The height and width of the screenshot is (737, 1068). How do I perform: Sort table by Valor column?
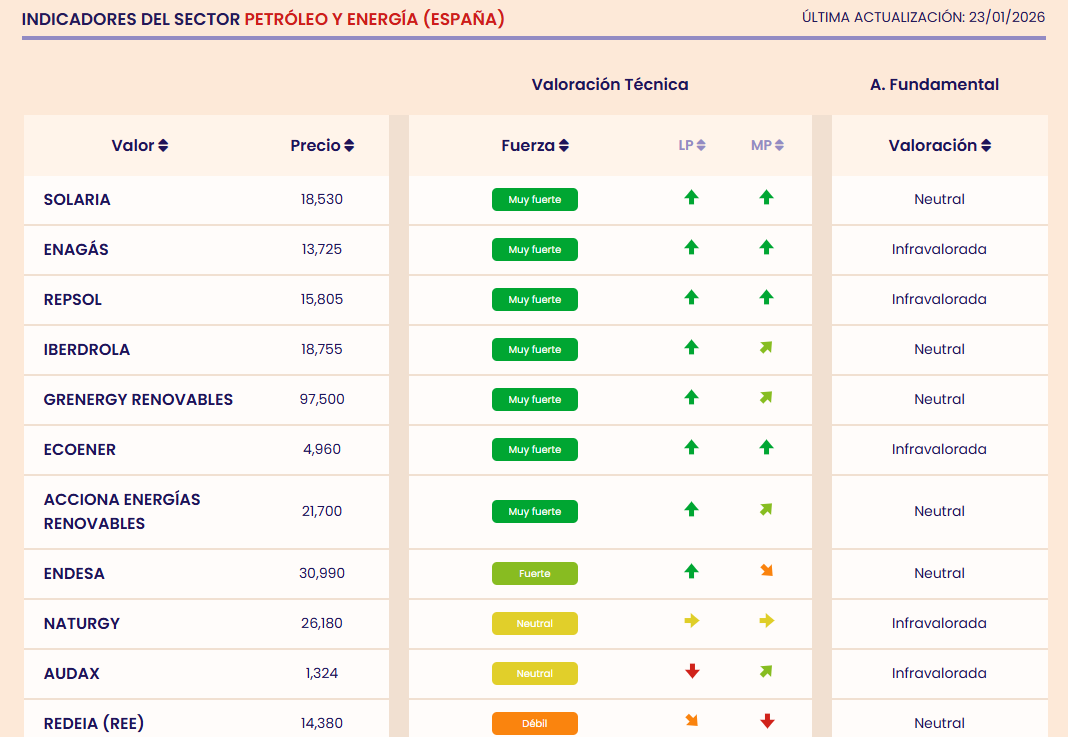click(140, 145)
